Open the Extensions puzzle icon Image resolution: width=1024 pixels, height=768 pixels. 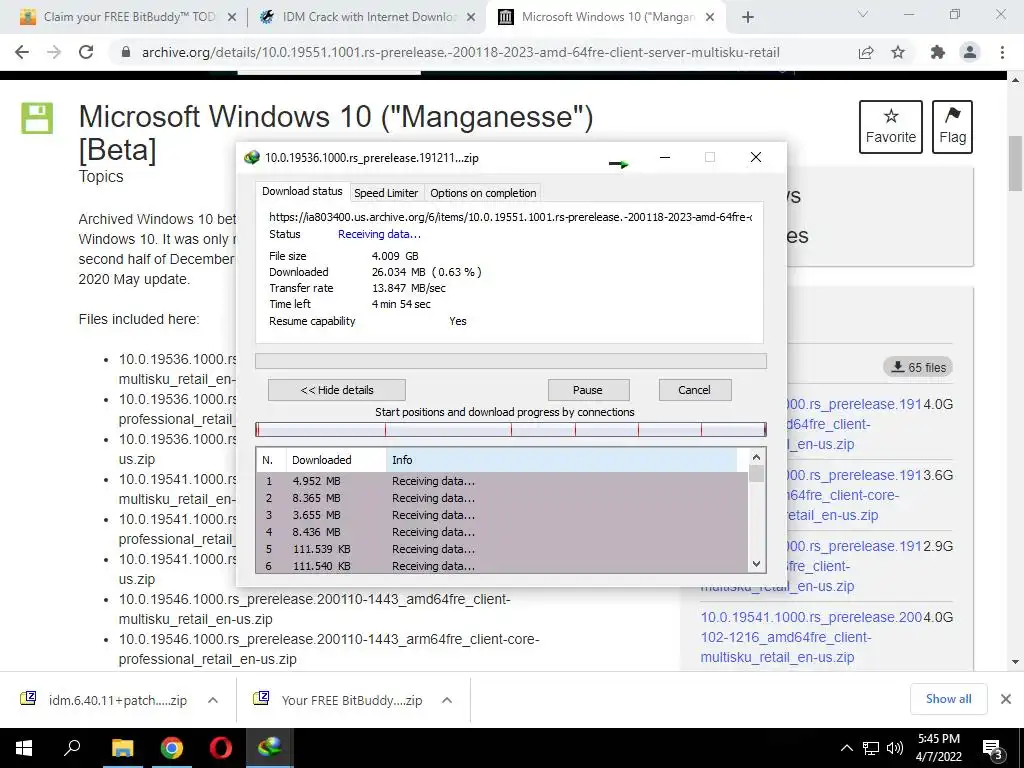[x=938, y=52]
